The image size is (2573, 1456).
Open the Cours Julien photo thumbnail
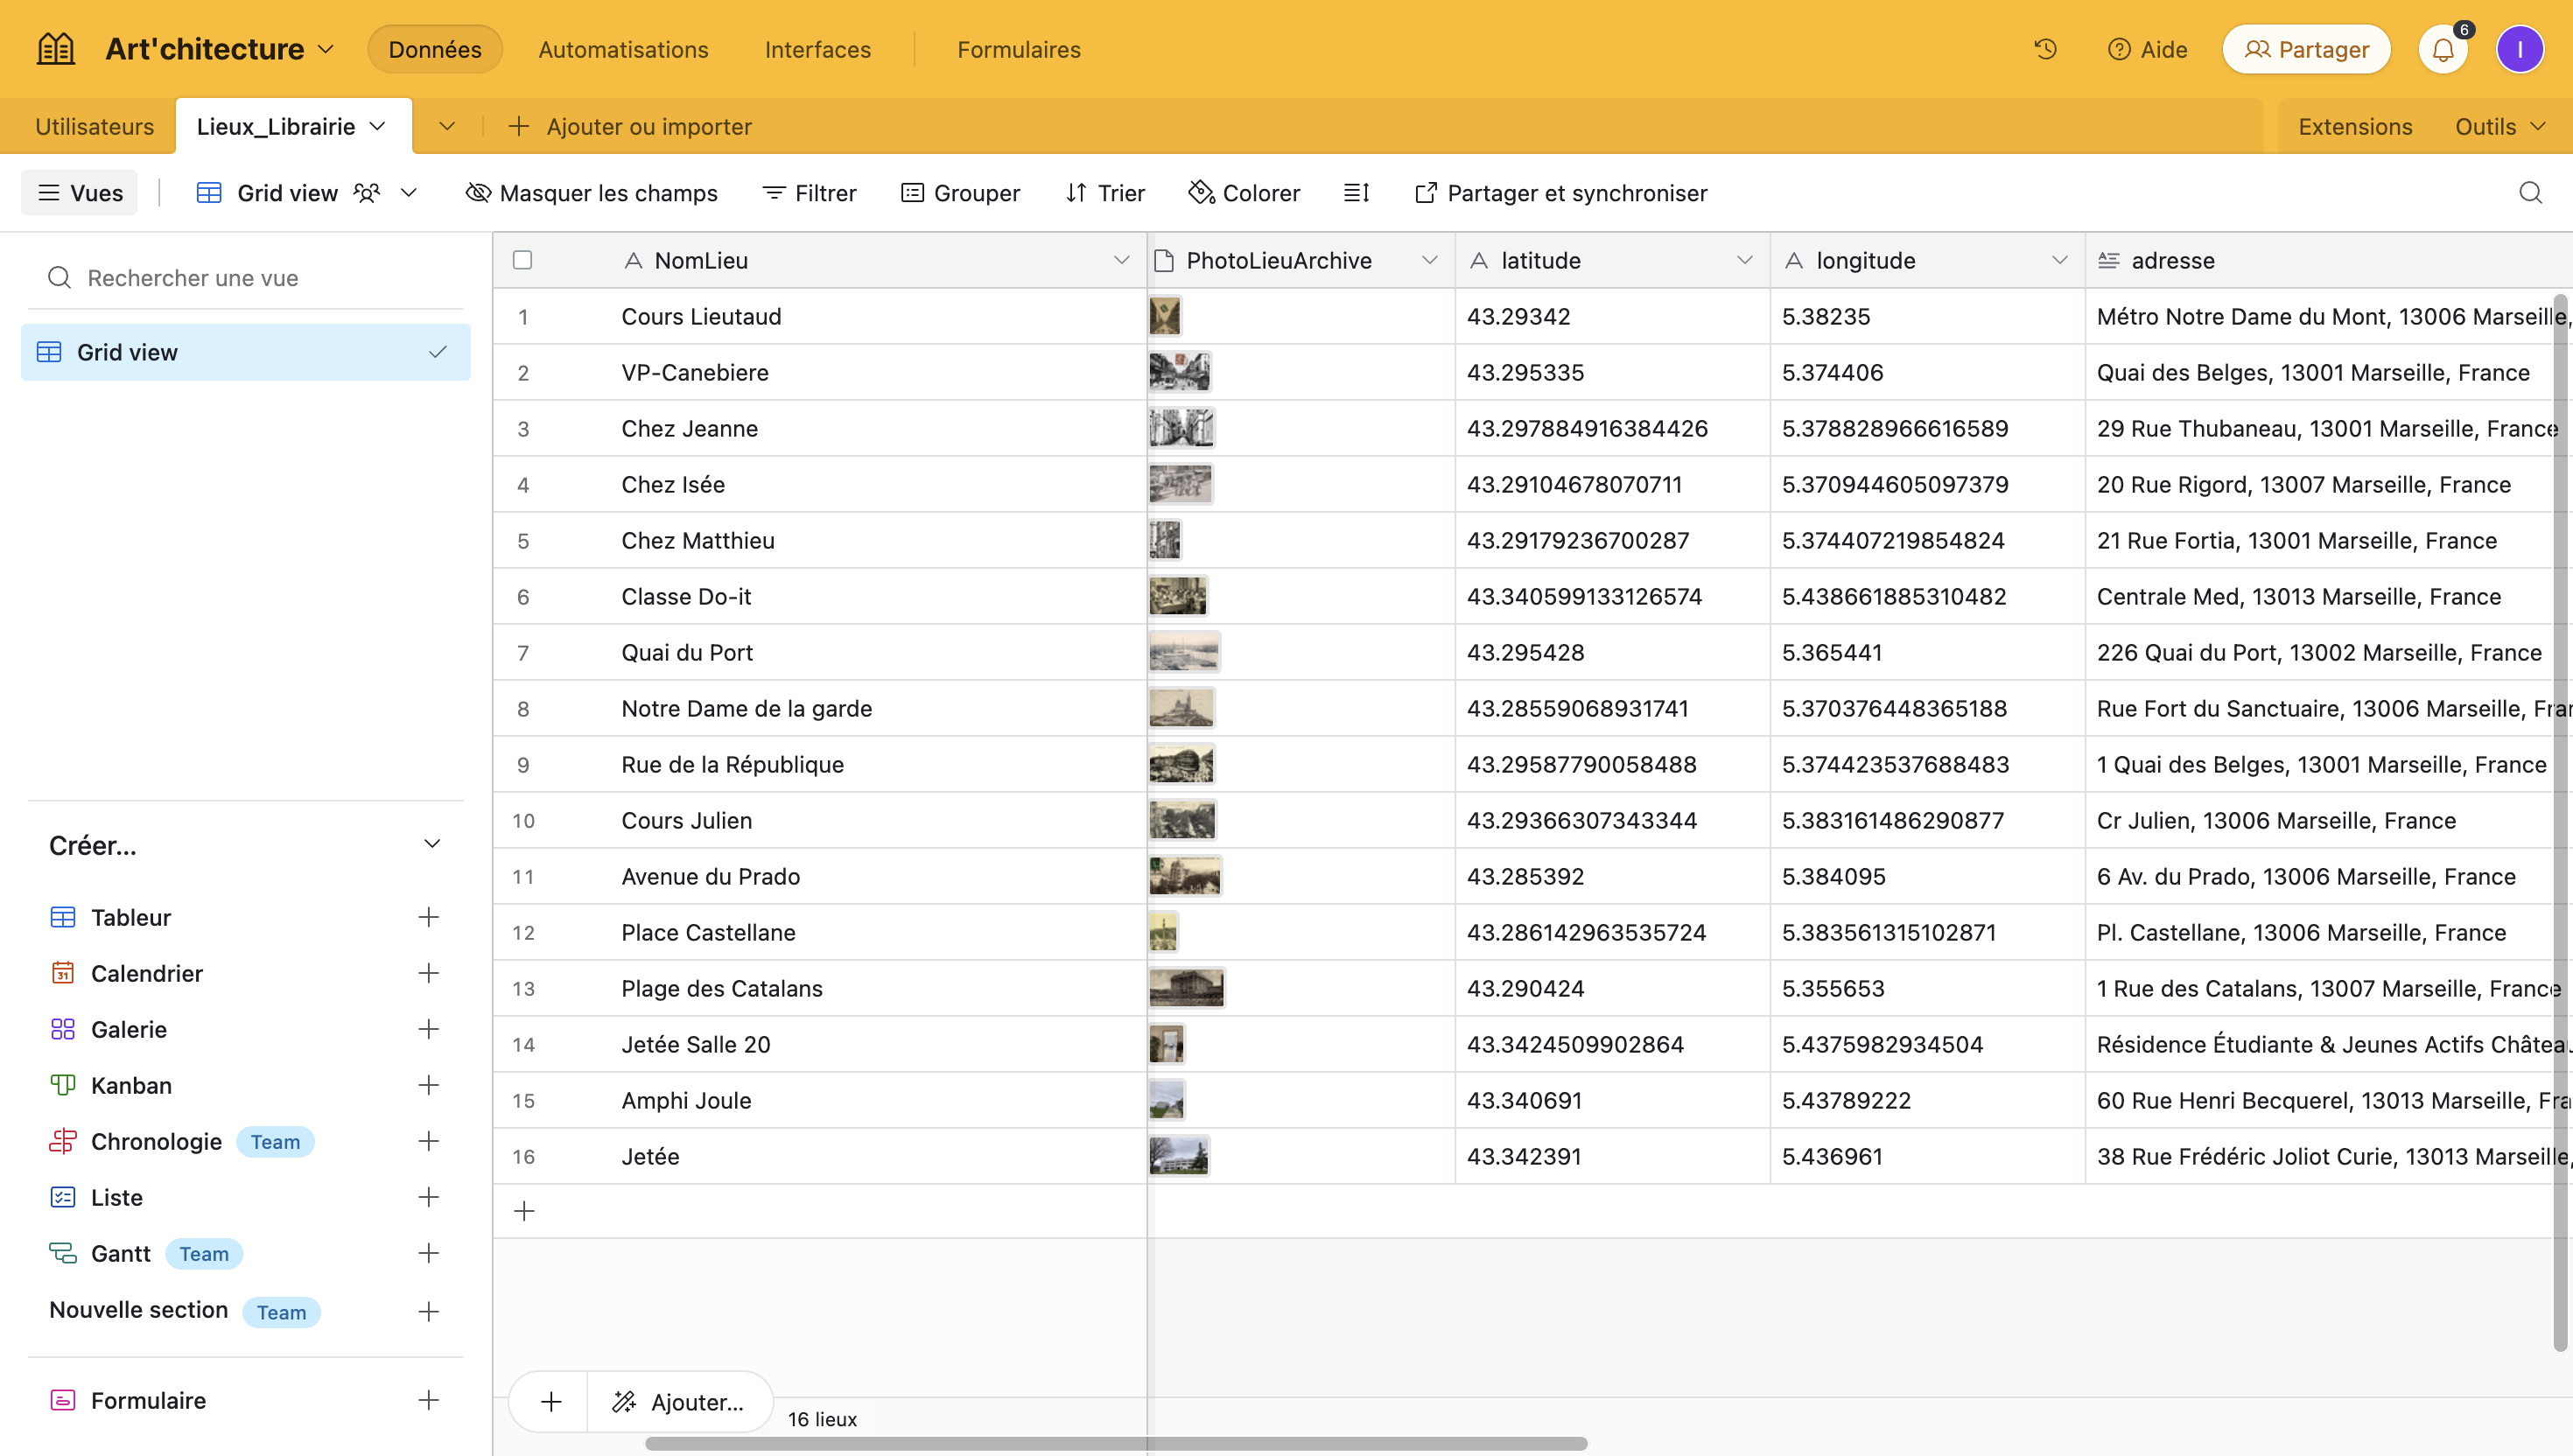[1182, 820]
